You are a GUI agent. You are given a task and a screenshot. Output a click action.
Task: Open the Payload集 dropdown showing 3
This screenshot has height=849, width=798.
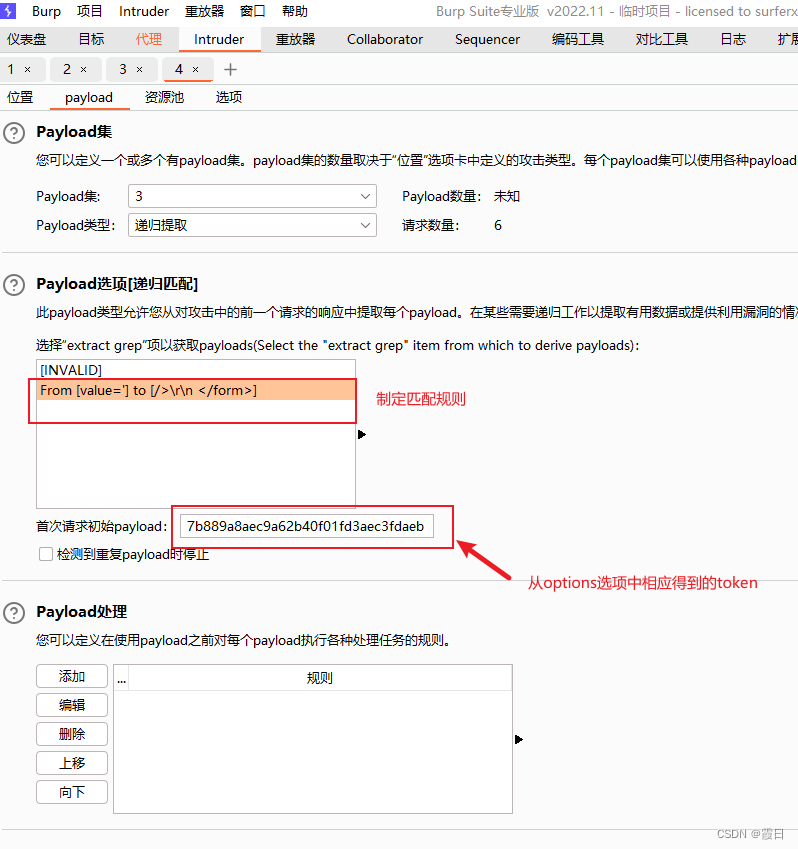click(252, 196)
